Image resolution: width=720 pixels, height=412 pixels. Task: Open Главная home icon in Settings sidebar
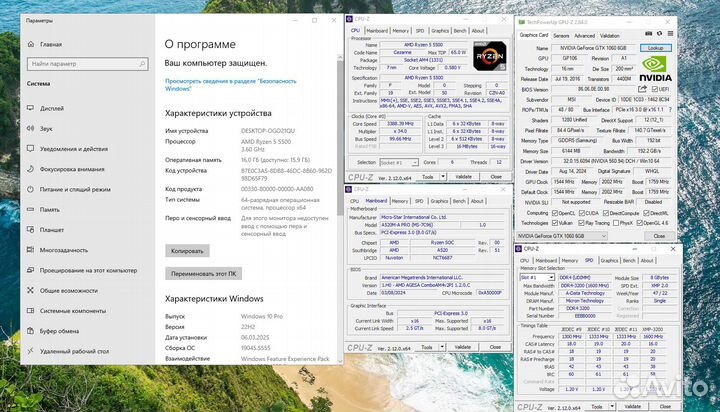pos(31,44)
